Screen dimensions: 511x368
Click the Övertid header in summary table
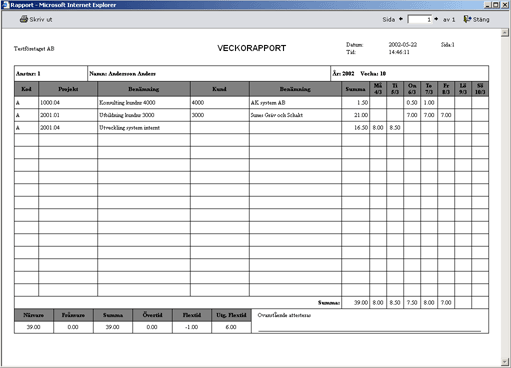click(x=152, y=315)
